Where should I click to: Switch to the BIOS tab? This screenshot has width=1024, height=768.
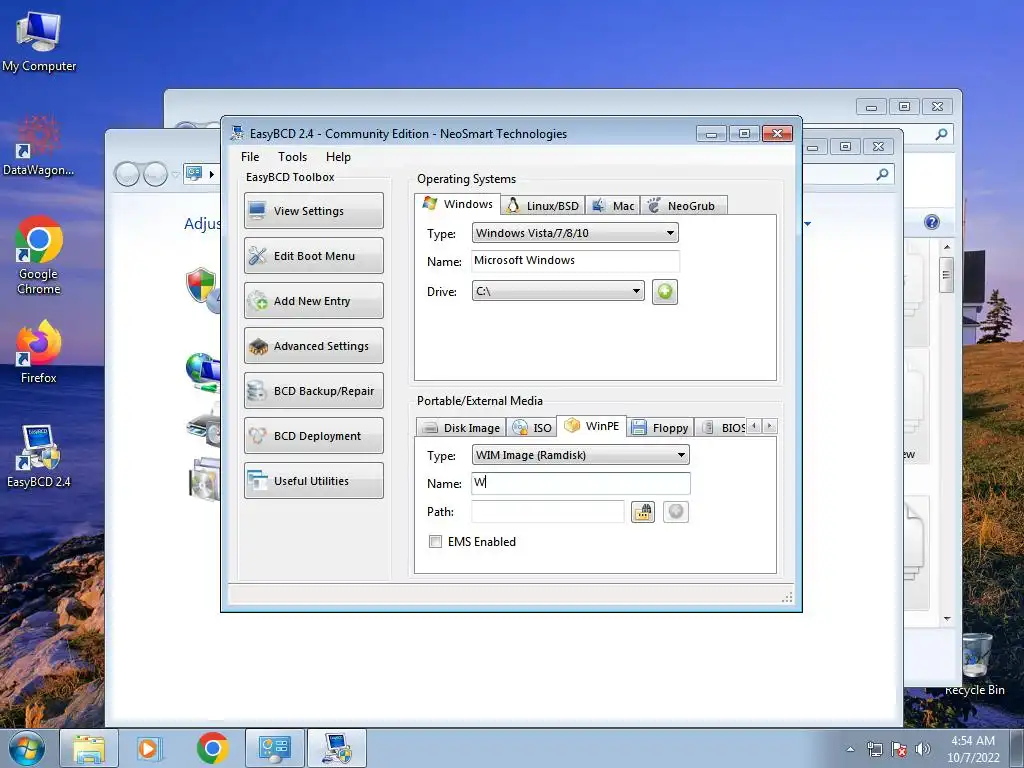point(722,428)
